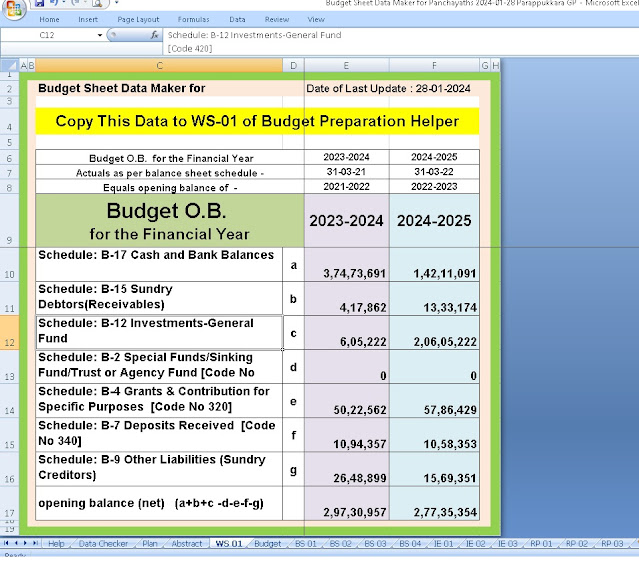This screenshot has width=639, height=566.
Task: Switch to the BS 01 sheet tab
Action: [306, 544]
